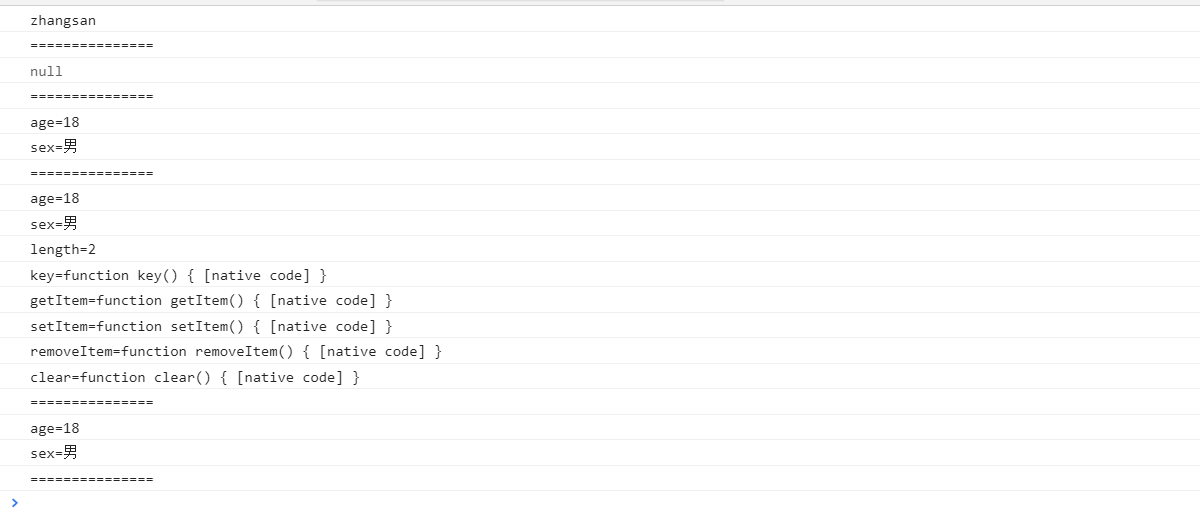This screenshot has width=1200, height=523.
Task: Select the 'age=18' line above 'length=2'
Action: (54, 198)
